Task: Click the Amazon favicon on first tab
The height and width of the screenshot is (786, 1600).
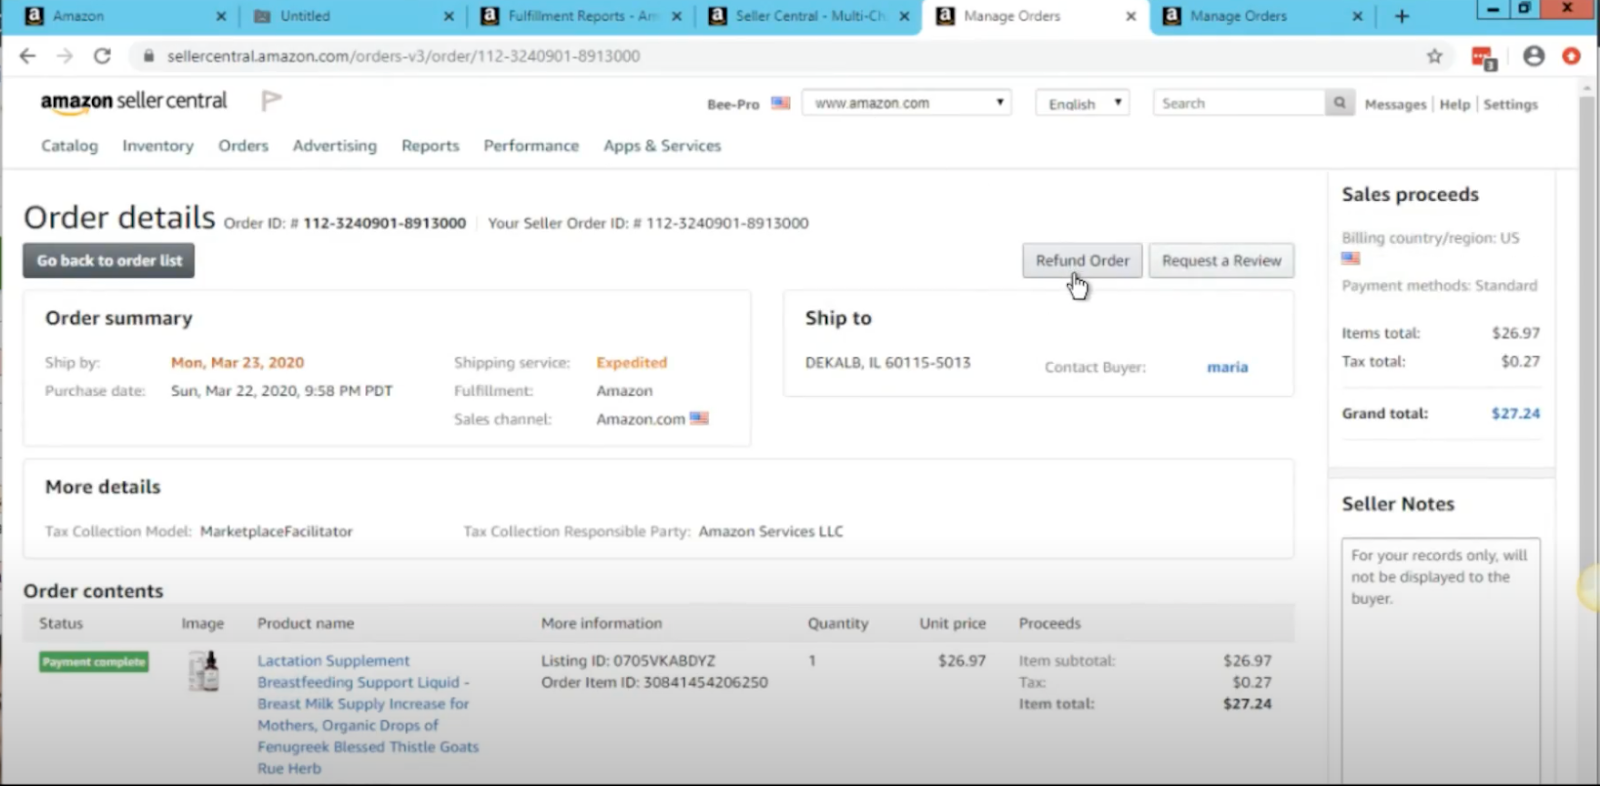Action: point(34,16)
